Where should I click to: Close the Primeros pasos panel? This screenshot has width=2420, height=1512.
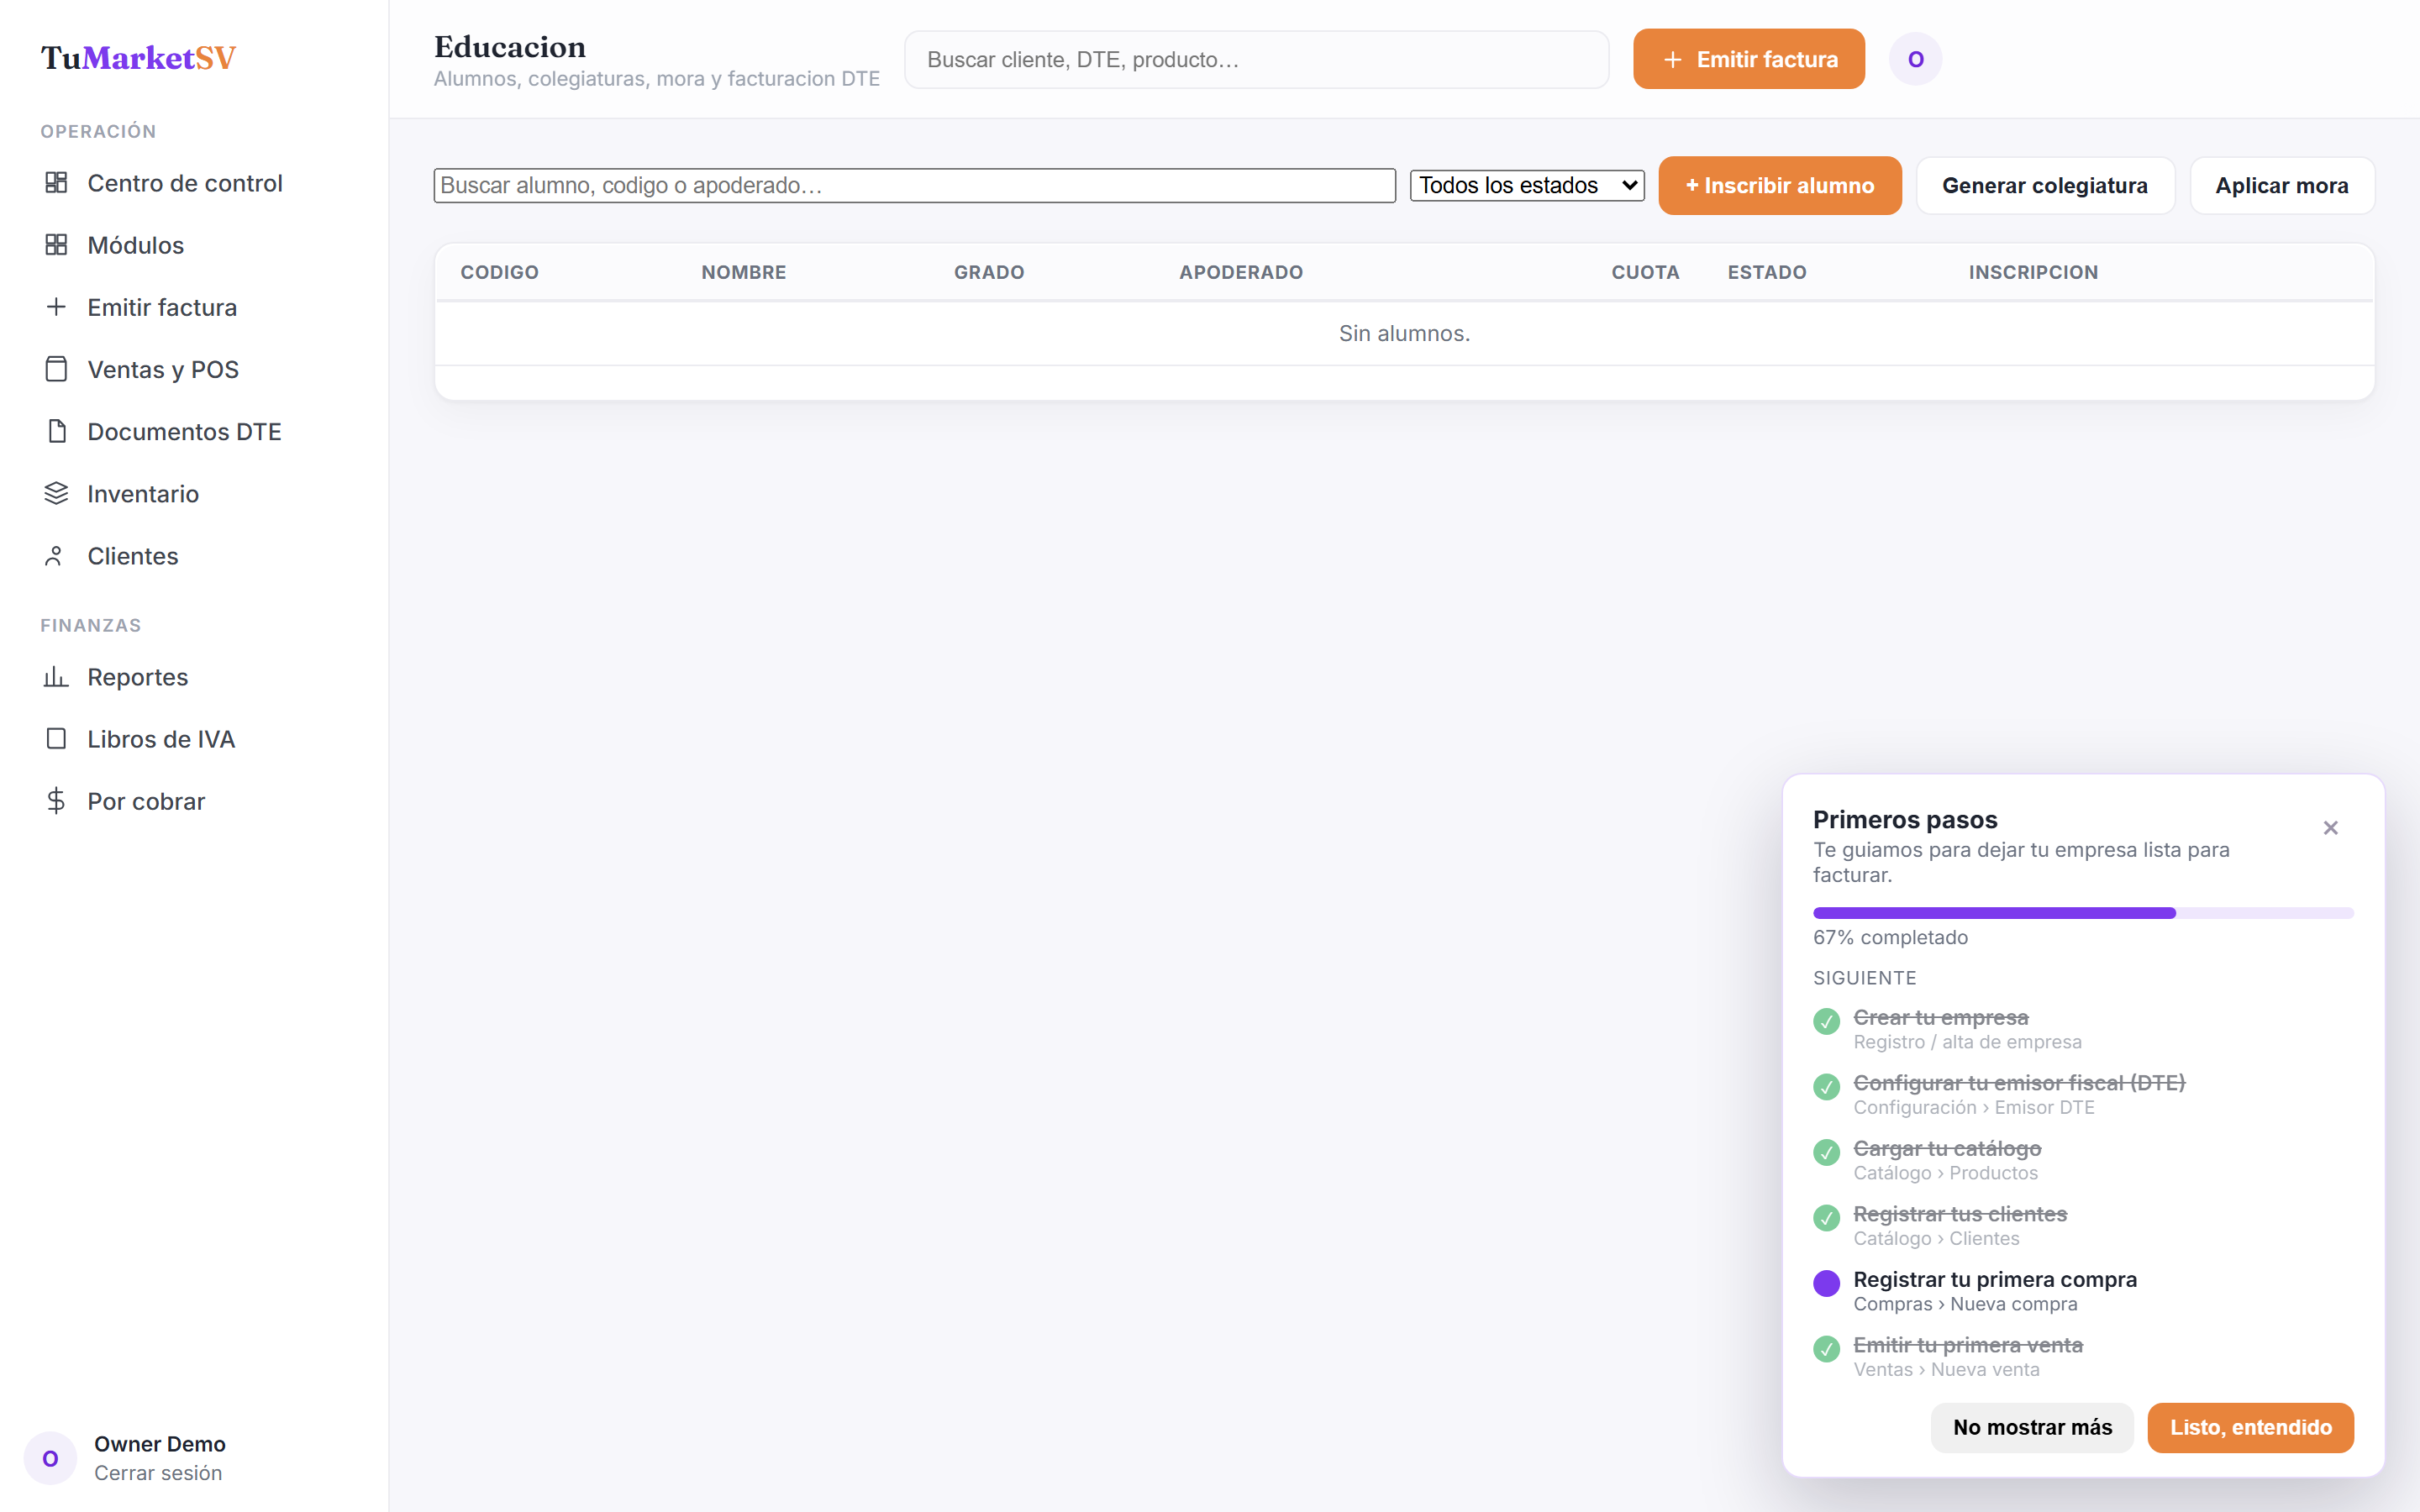click(2330, 828)
